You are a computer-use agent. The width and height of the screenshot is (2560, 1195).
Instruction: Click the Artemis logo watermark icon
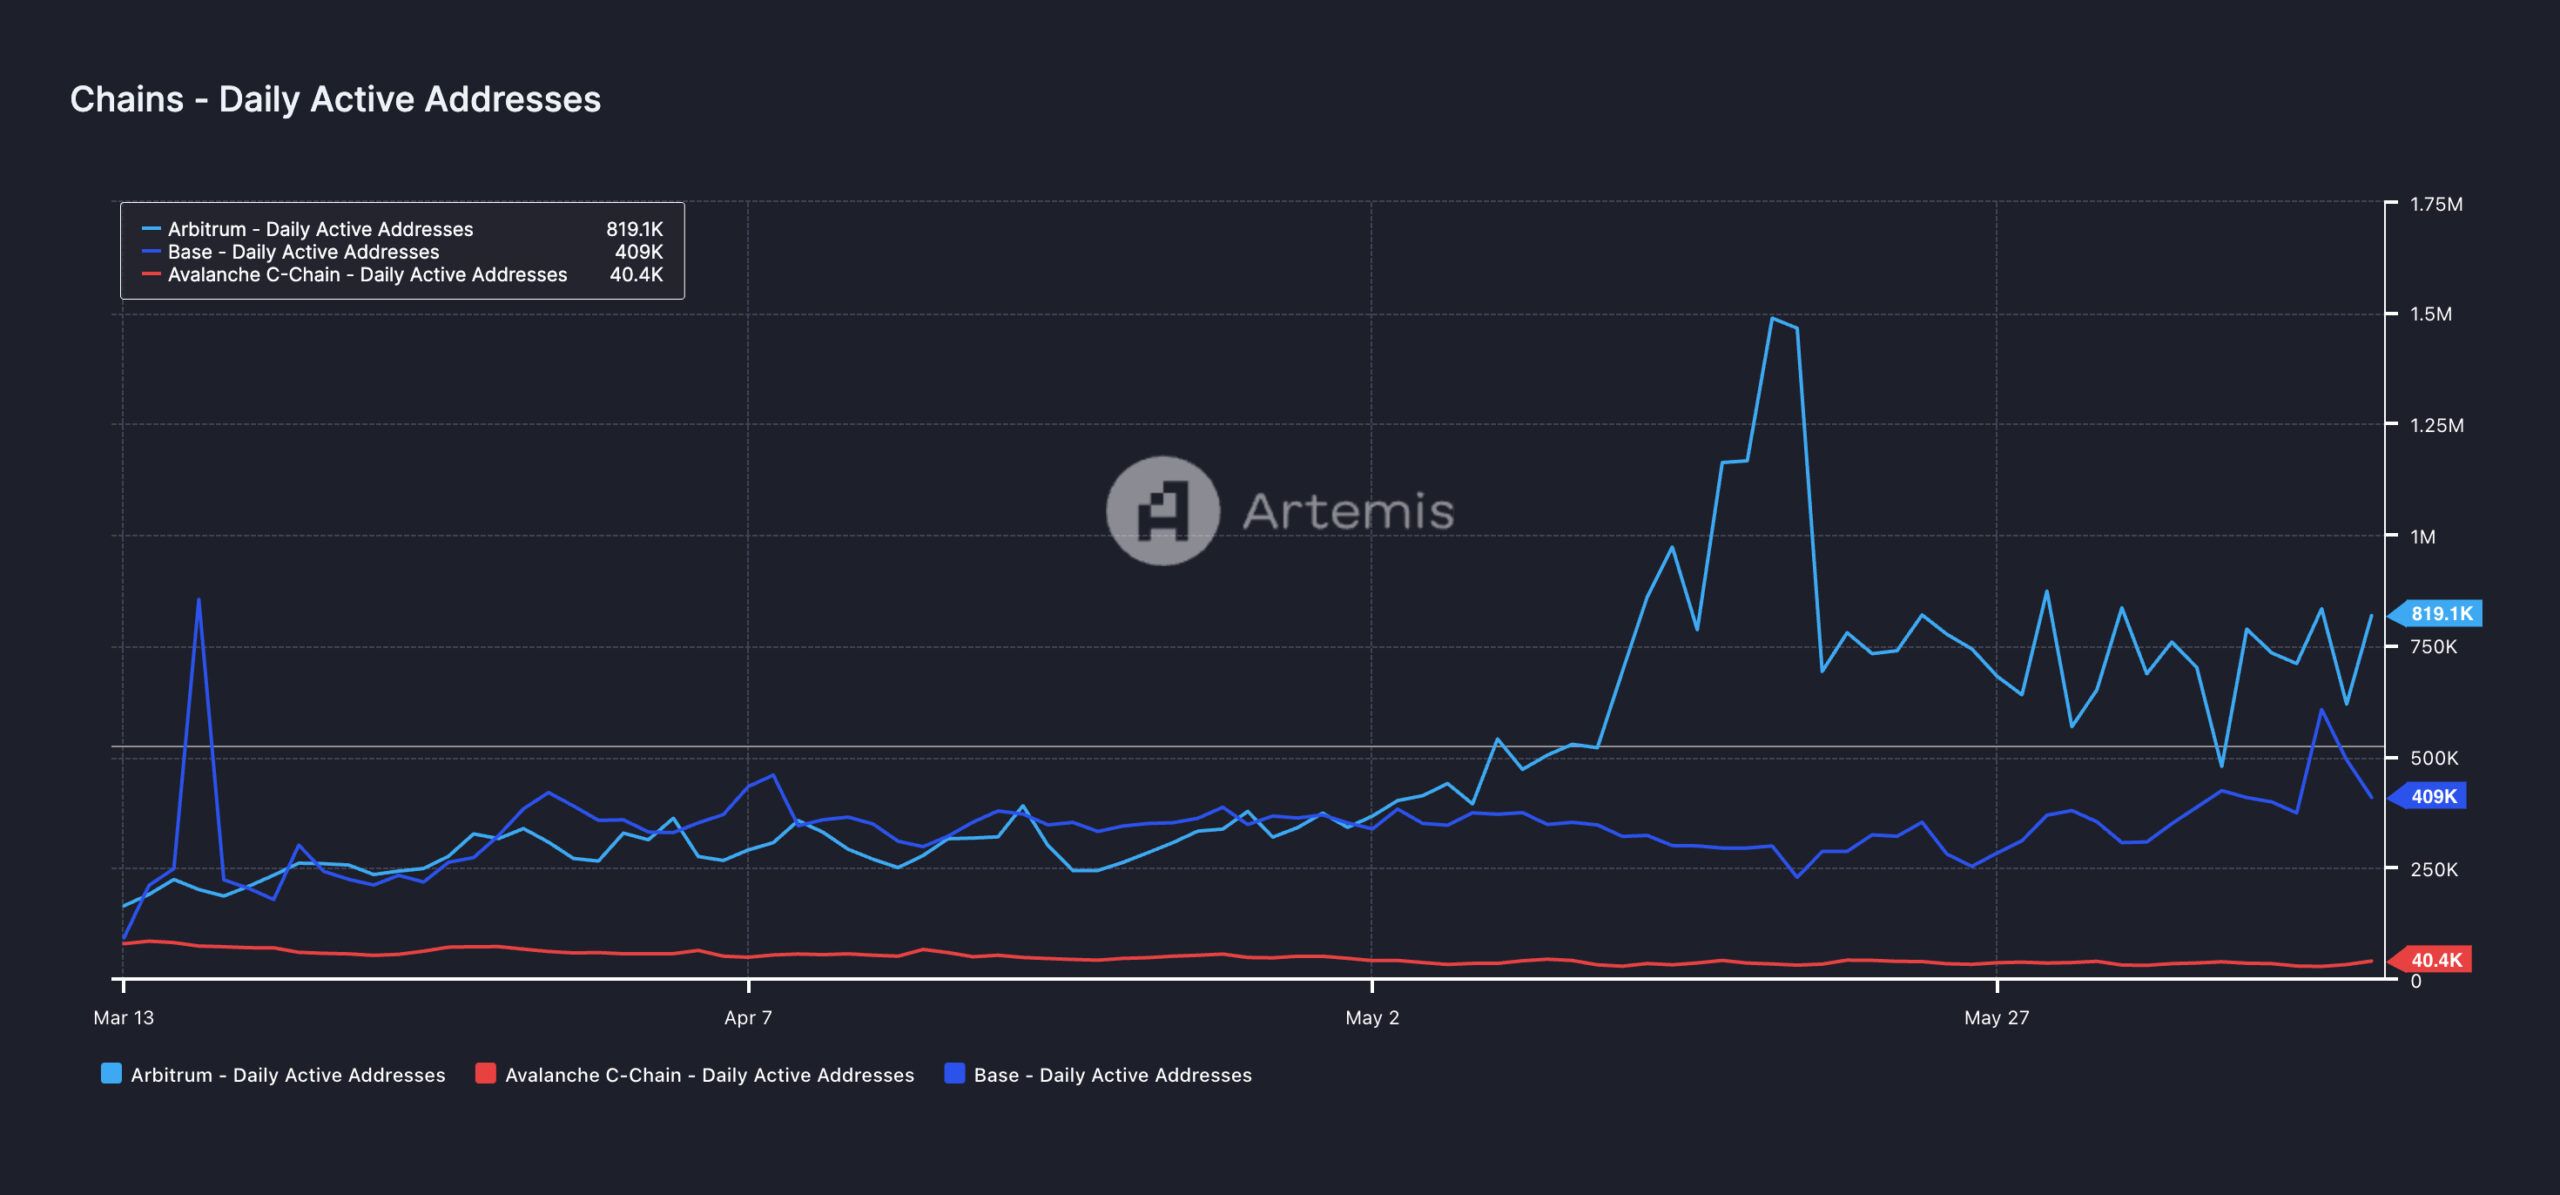click(1162, 511)
